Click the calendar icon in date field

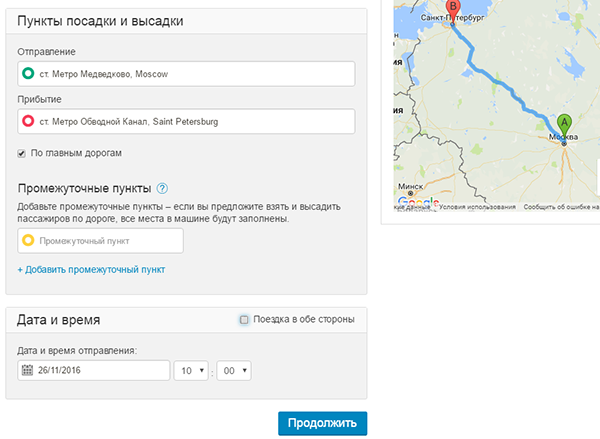click(27, 371)
